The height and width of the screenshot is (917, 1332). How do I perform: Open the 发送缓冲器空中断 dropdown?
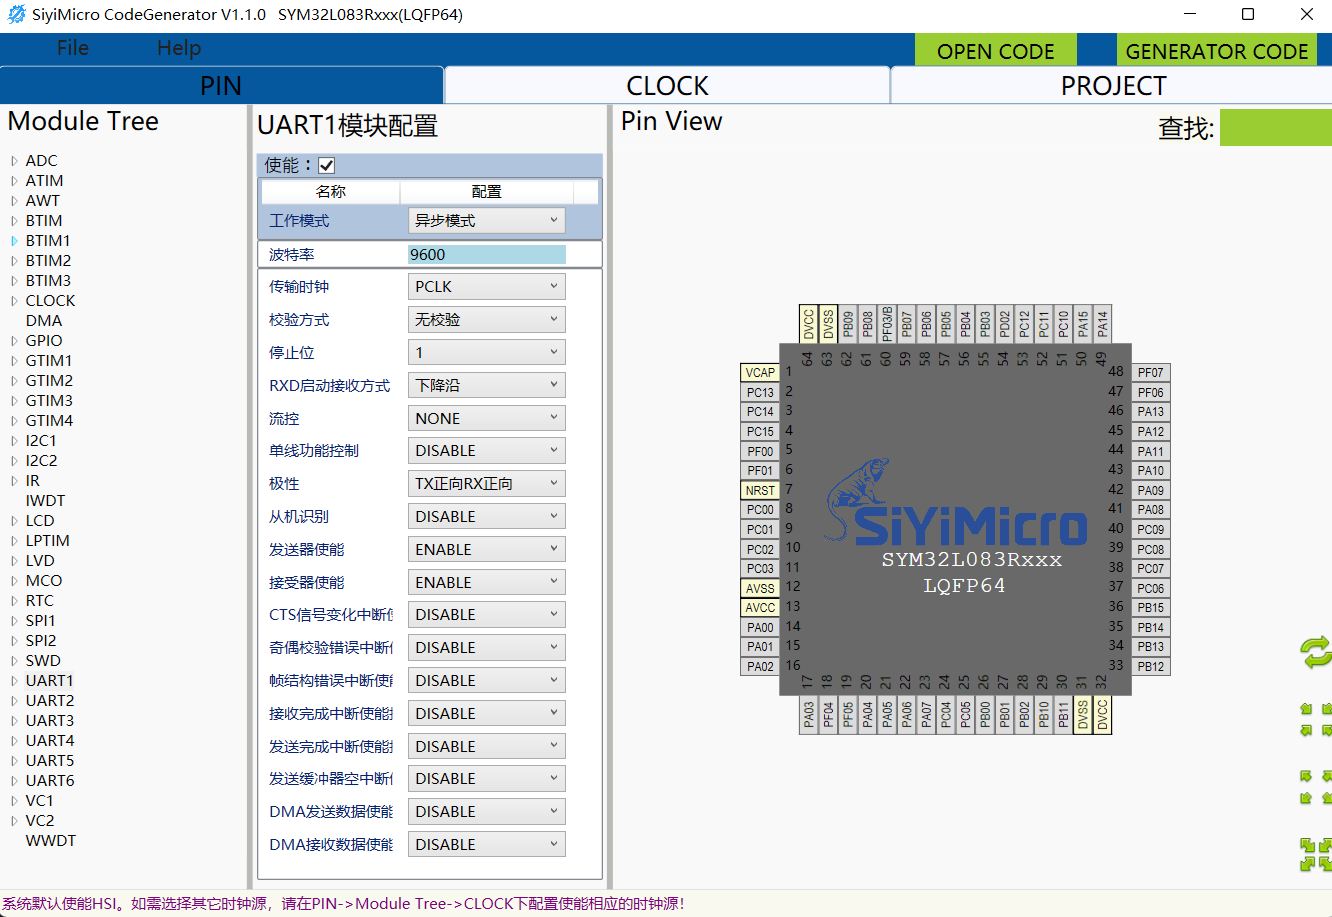(x=487, y=778)
